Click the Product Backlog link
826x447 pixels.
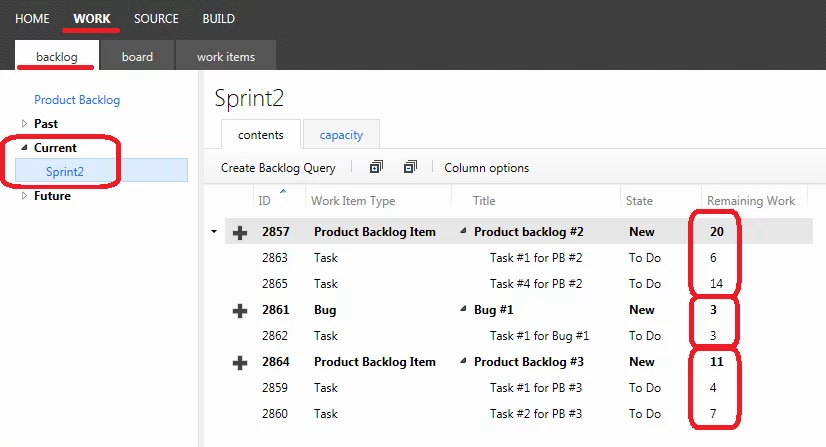click(77, 100)
